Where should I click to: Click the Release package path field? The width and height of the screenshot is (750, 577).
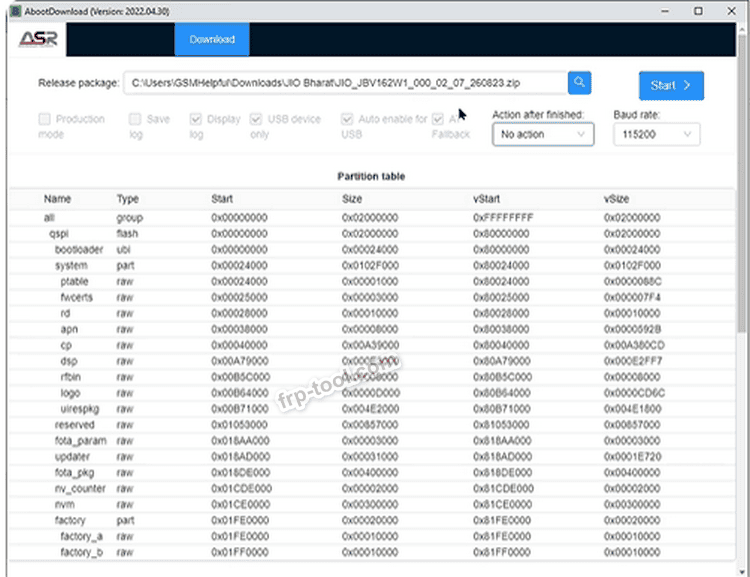pos(345,83)
